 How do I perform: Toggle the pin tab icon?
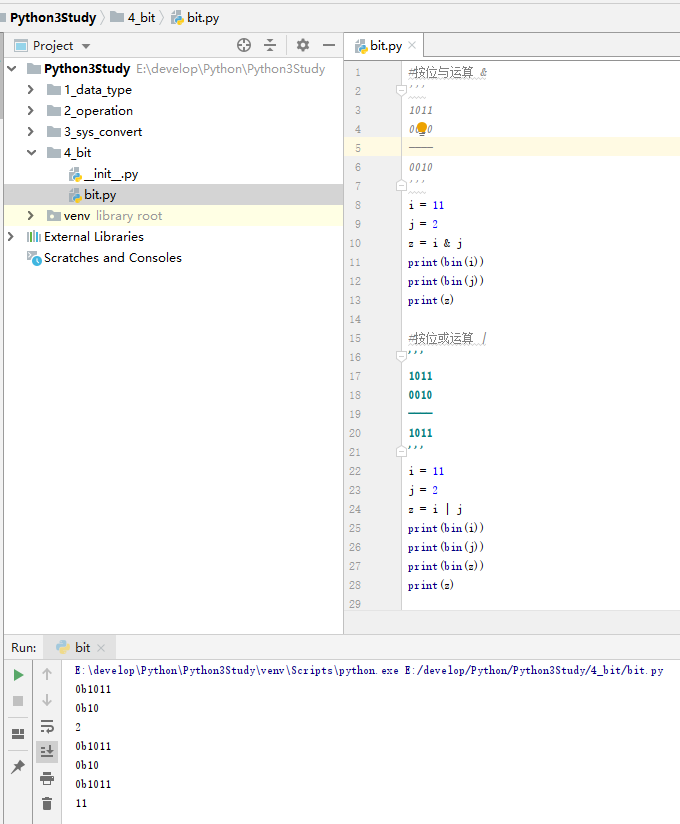click(x=18, y=767)
